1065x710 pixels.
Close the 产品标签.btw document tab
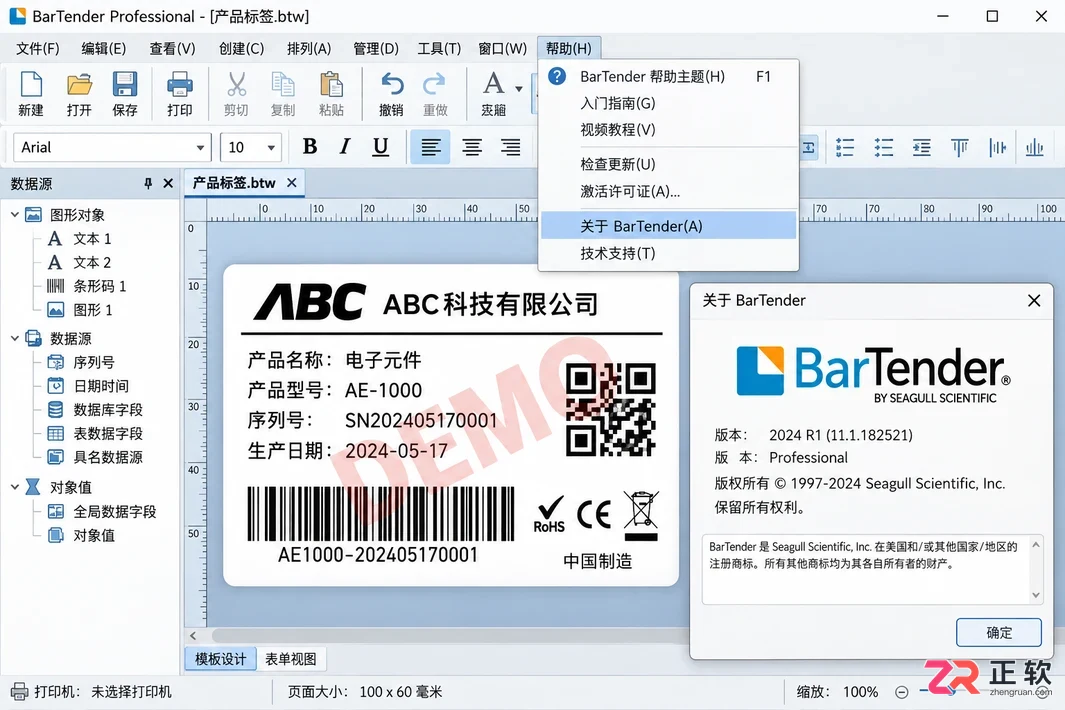tap(291, 183)
